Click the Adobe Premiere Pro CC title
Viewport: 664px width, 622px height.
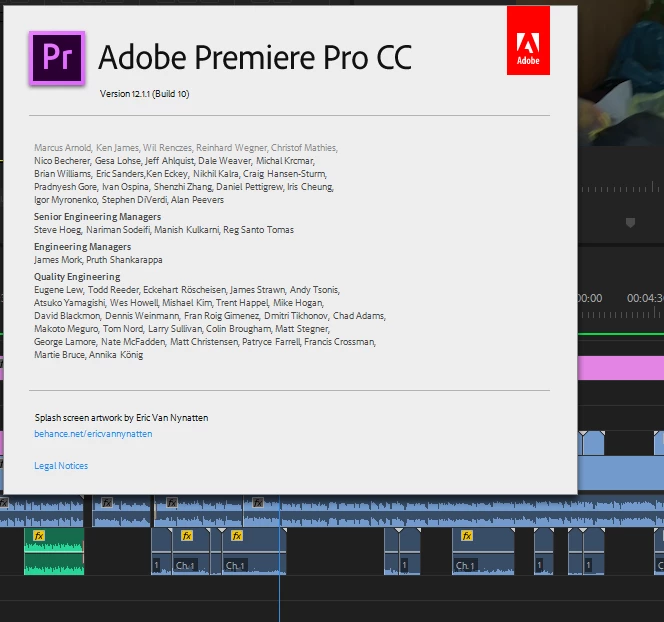(255, 57)
